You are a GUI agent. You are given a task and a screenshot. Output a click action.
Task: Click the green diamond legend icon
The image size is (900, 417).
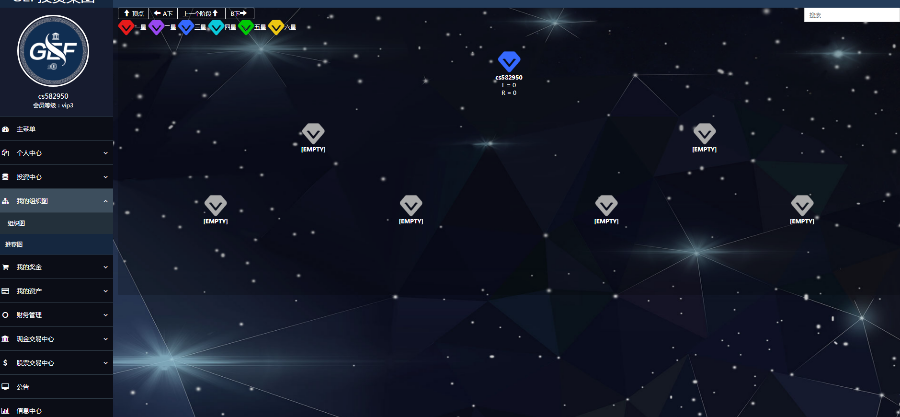tap(246, 27)
